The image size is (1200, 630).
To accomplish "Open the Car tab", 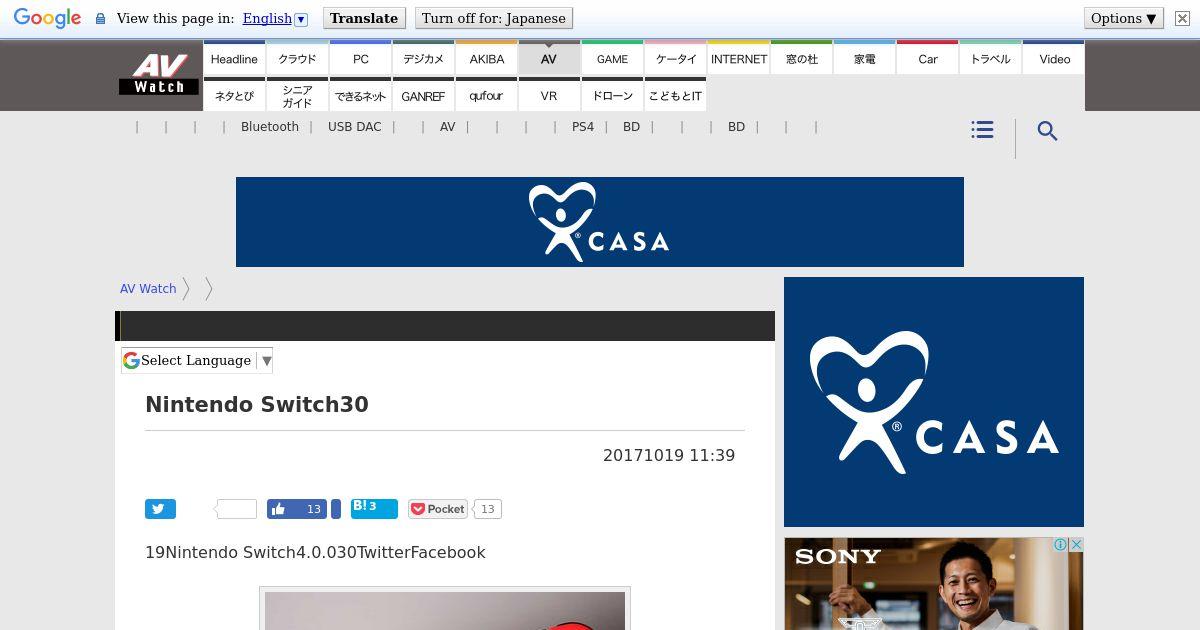I will pos(928,58).
